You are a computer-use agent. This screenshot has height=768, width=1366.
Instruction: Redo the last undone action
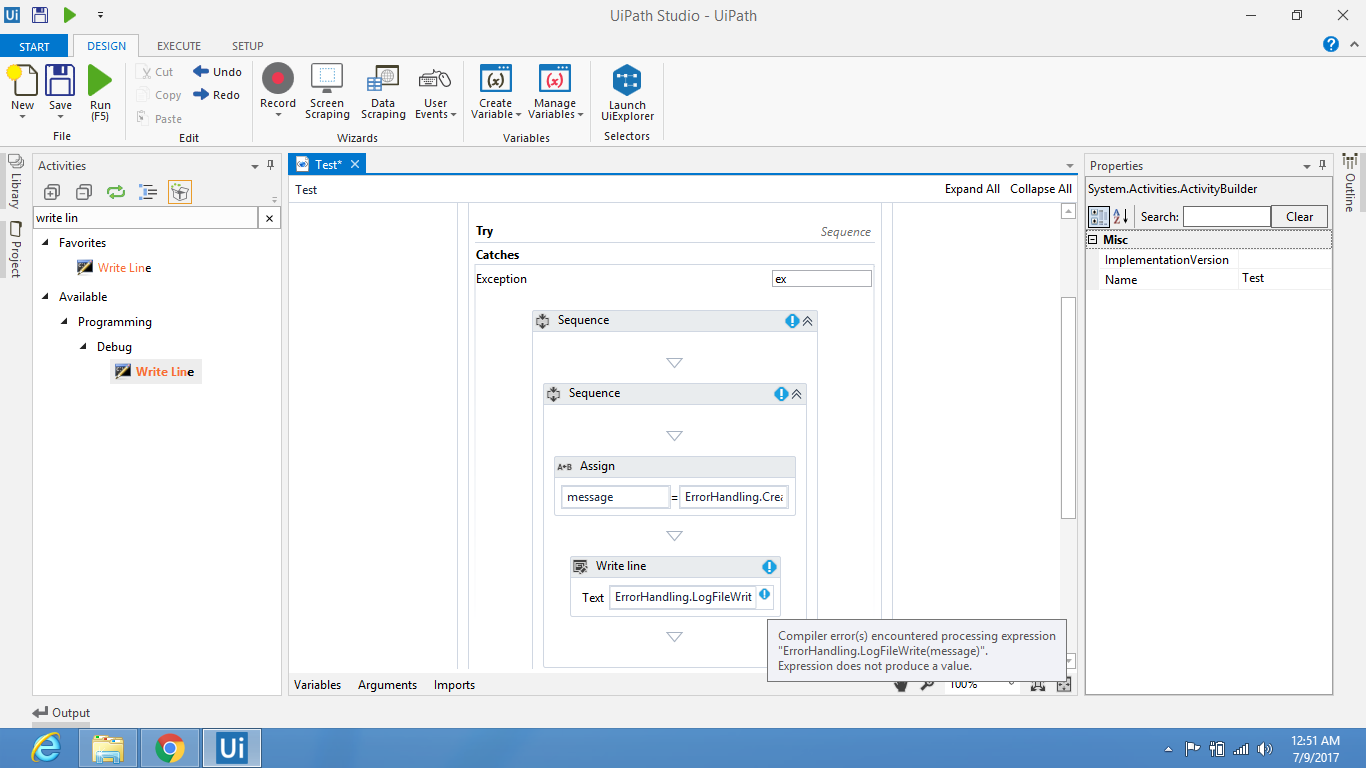(x=216, y=95)
